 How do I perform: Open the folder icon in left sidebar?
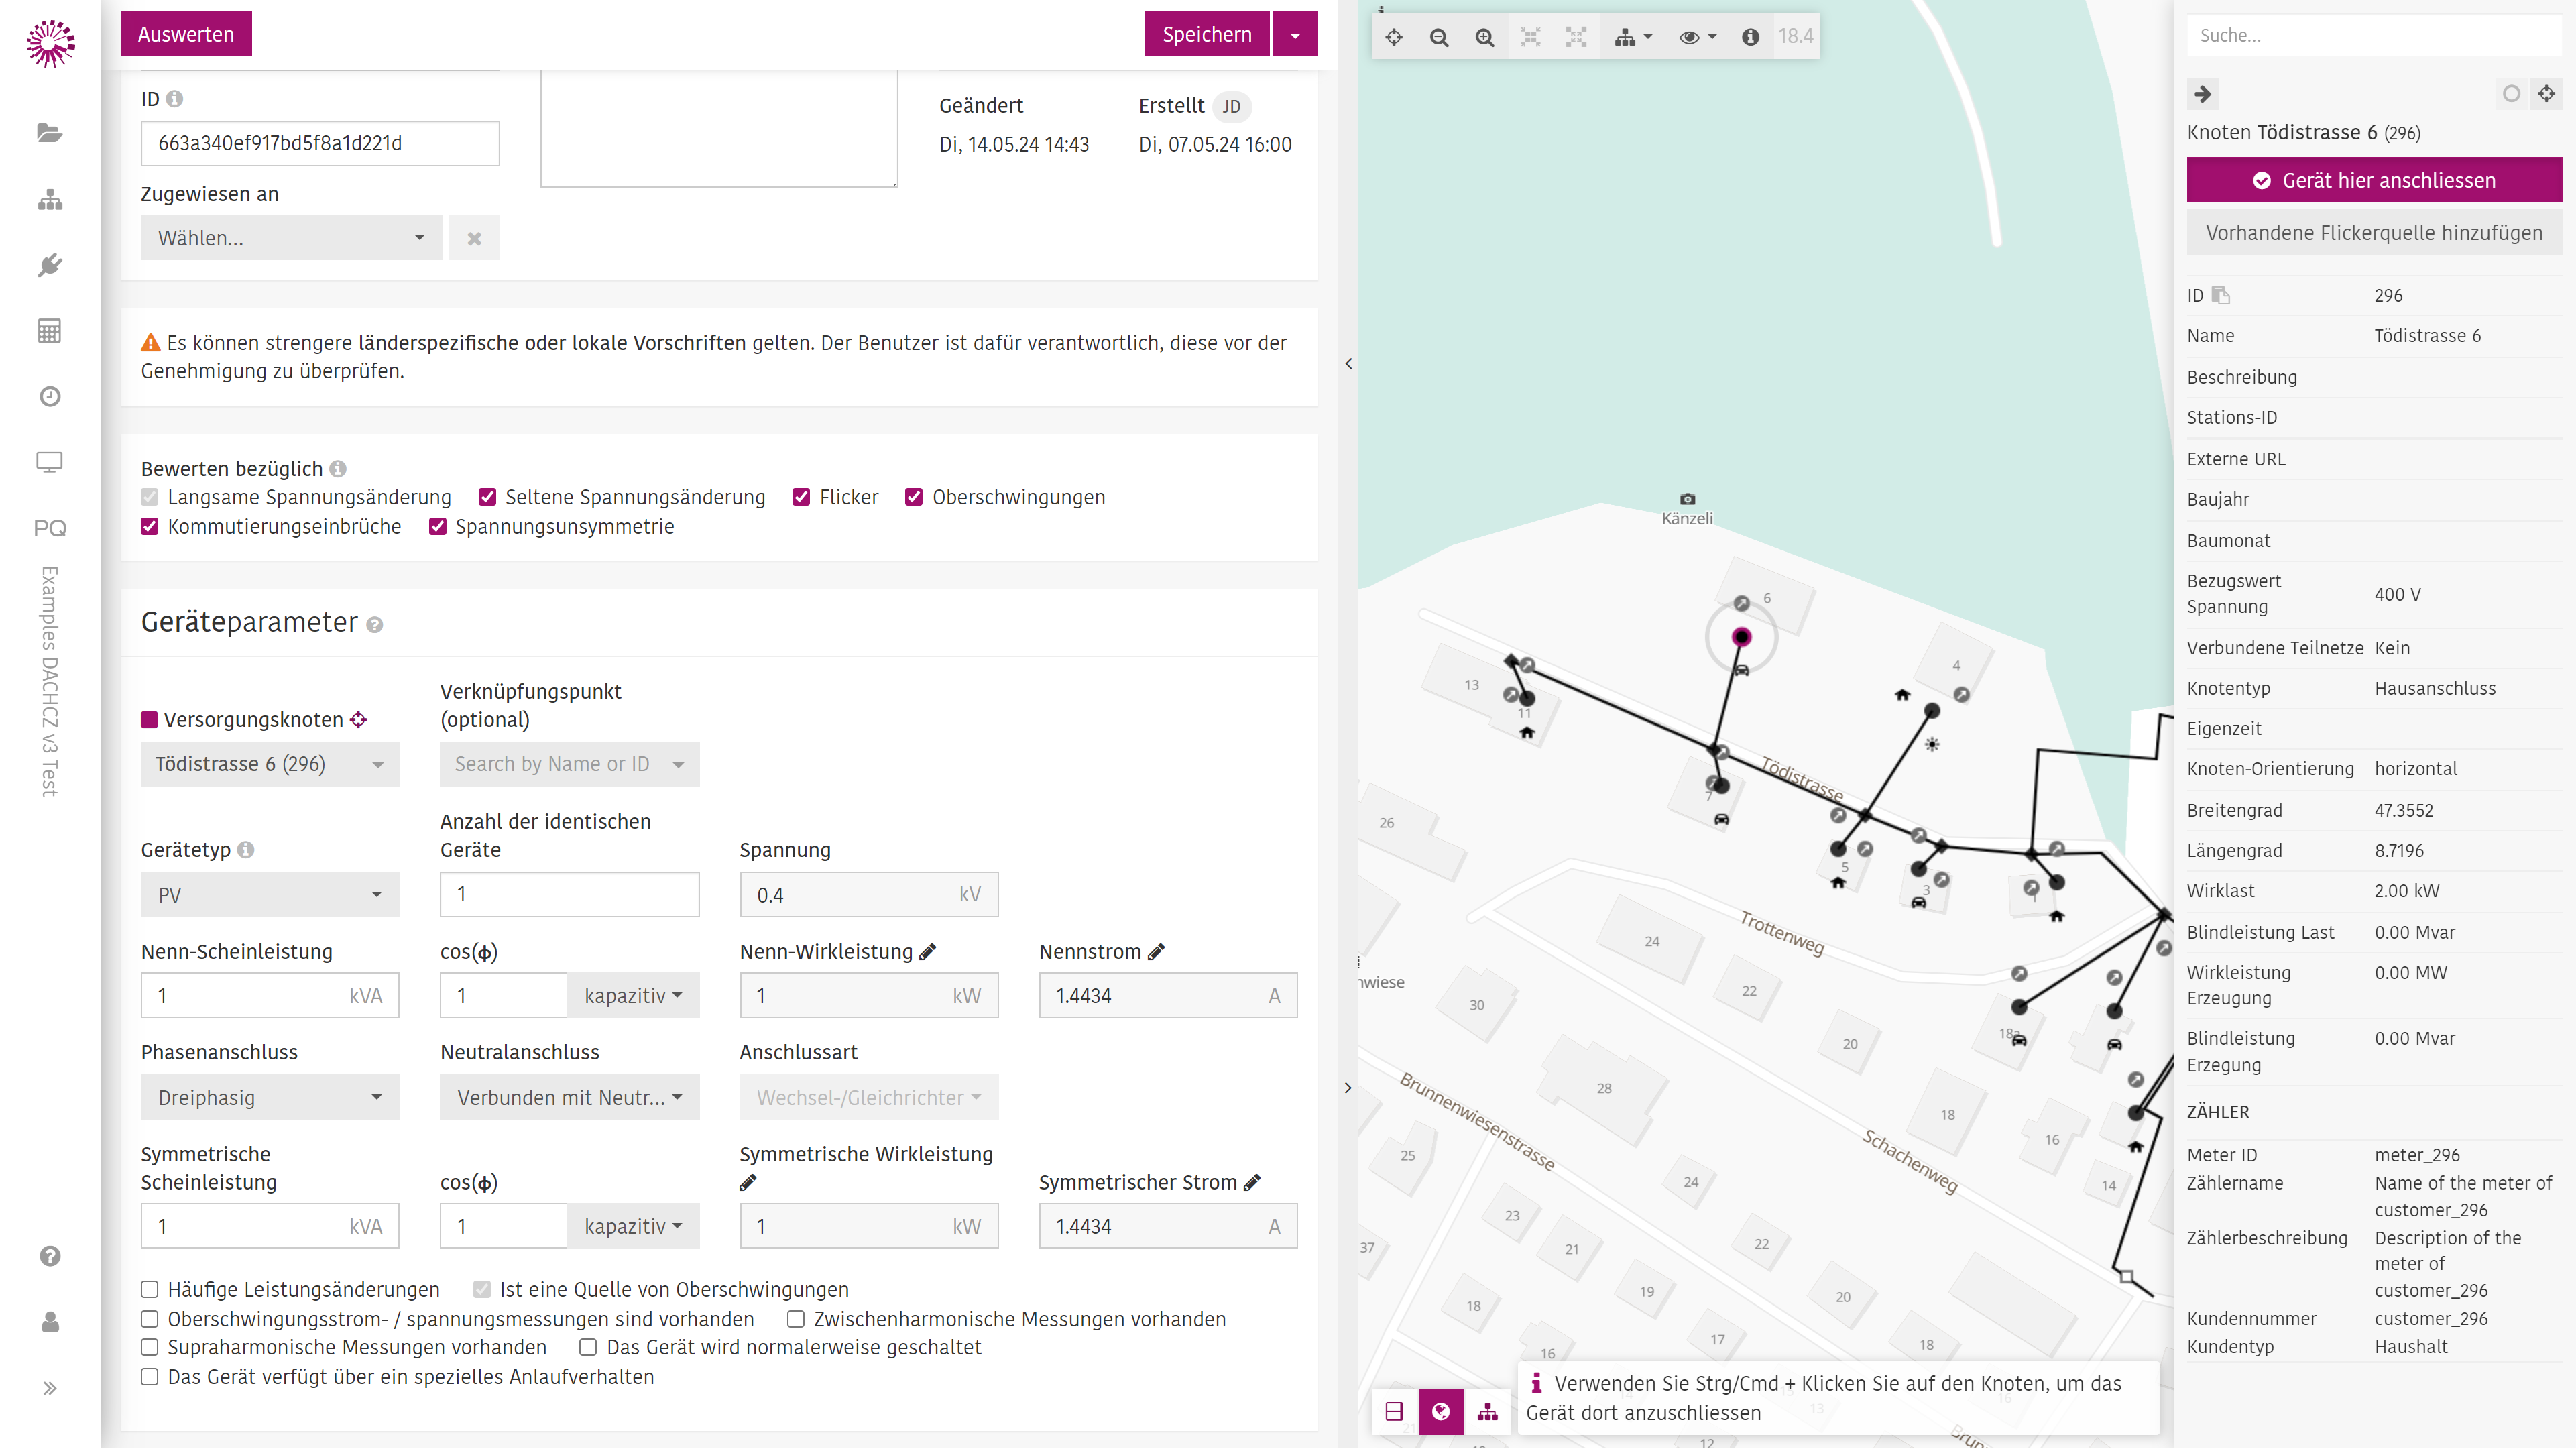[x=49, y=133]
